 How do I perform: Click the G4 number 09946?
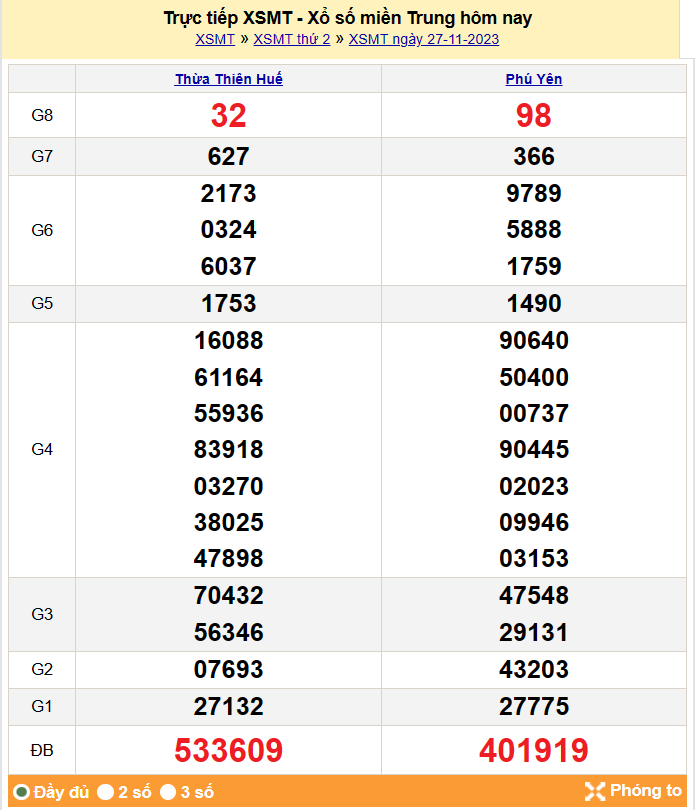[534, 523]
